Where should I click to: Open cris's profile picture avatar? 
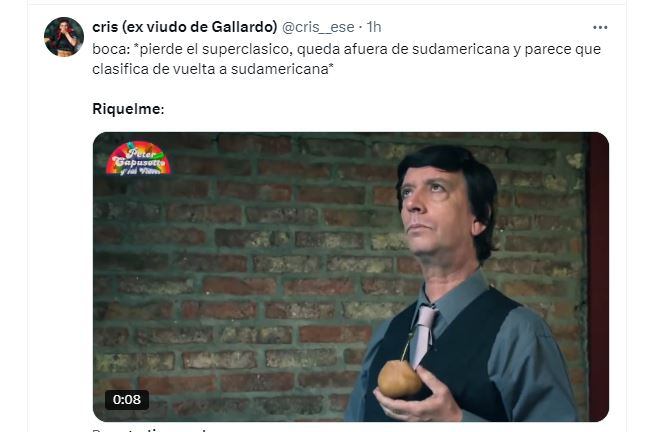pyautogui.click(x=64, y=37)
